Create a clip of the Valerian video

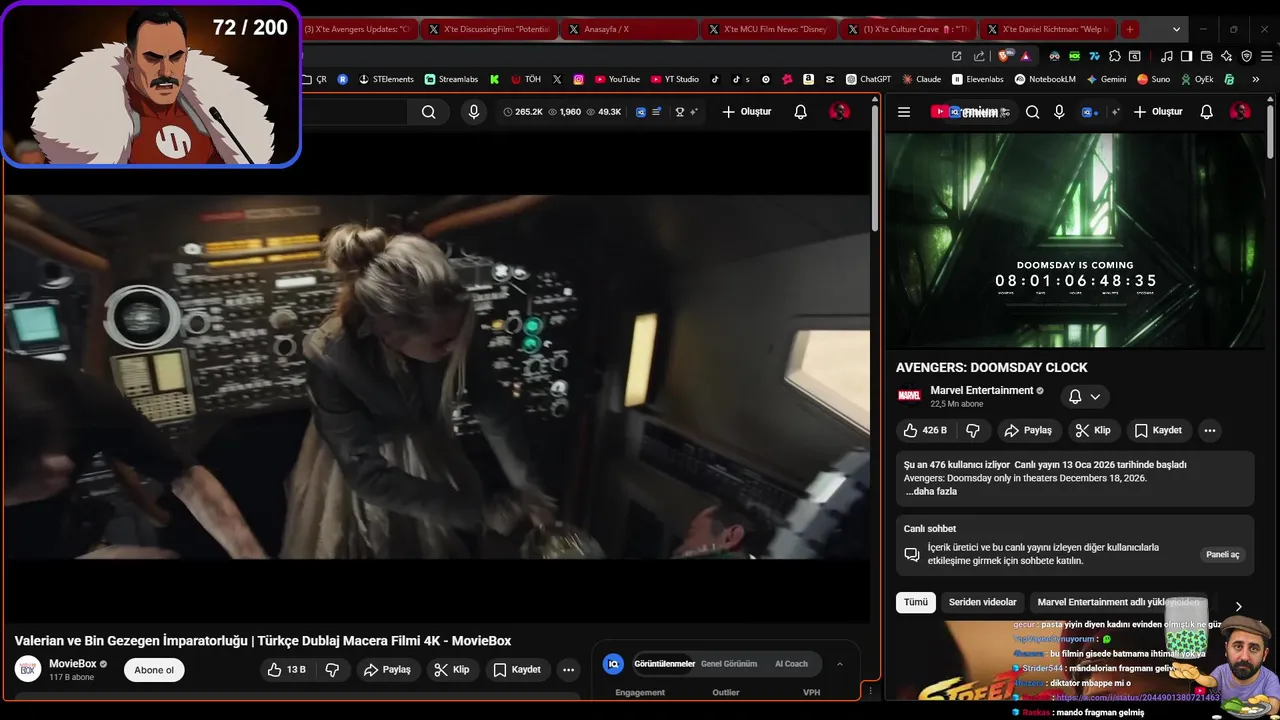[x=451, y=670]
